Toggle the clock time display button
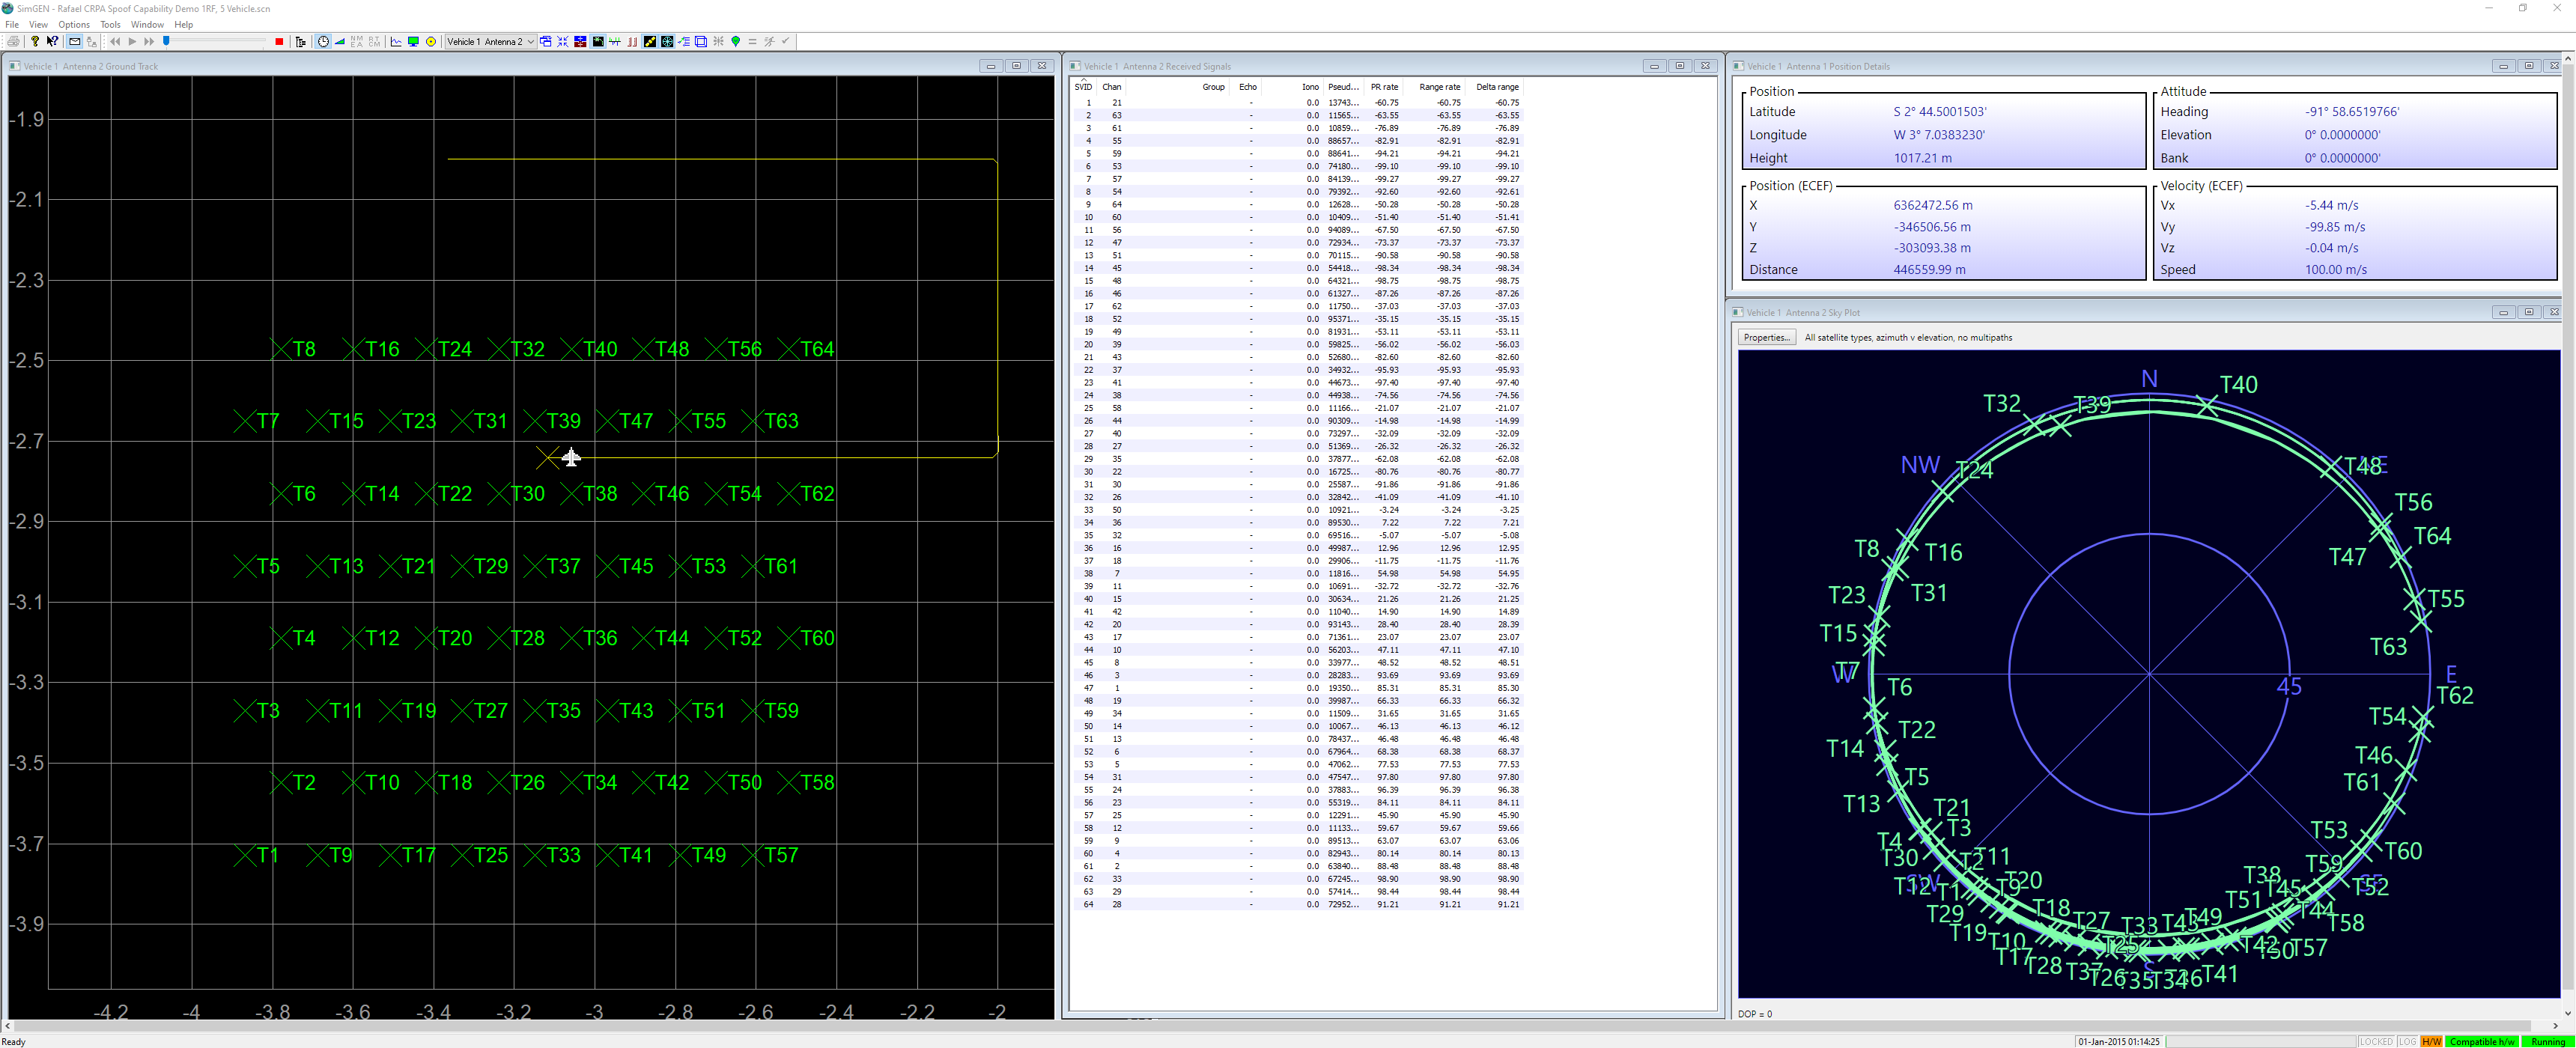This screenshot has width=2576, height=1048. (x=323, y=42)
